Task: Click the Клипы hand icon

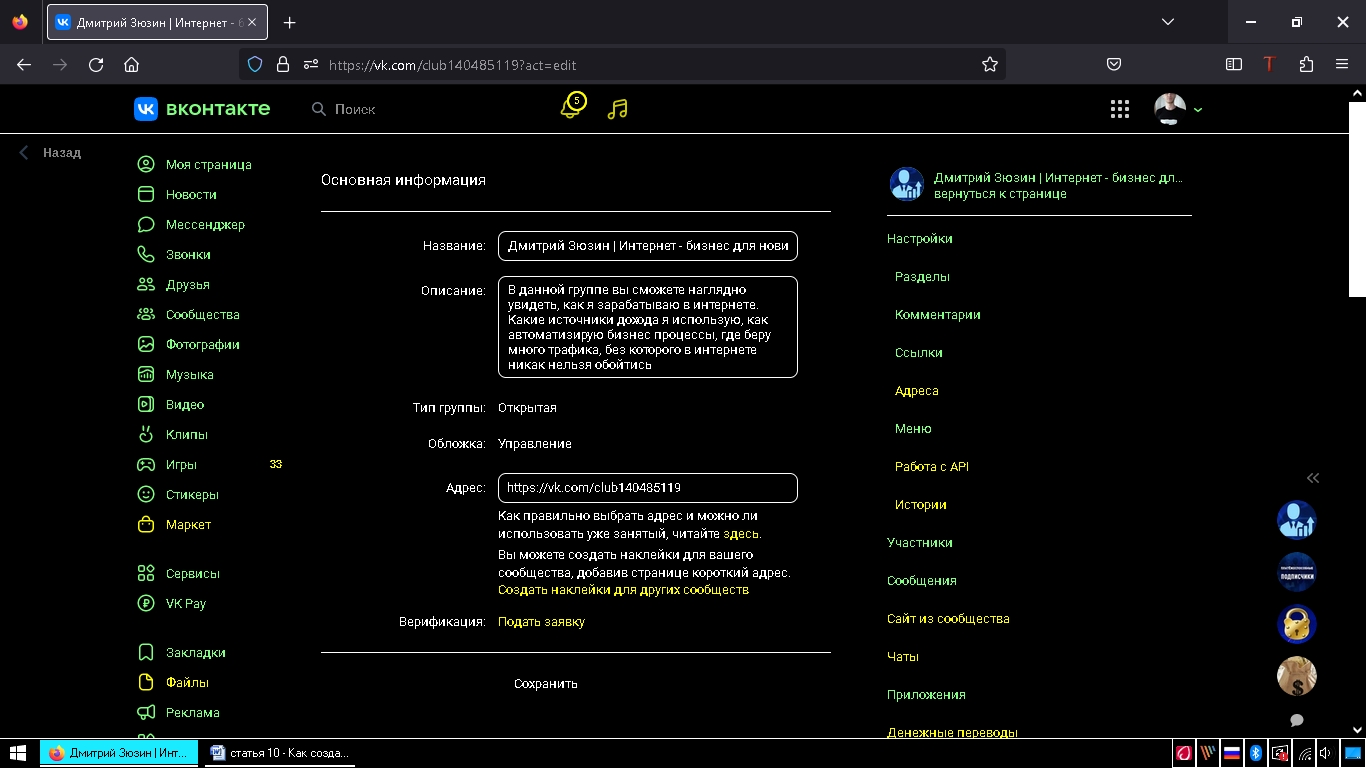Action: [146, 434]
